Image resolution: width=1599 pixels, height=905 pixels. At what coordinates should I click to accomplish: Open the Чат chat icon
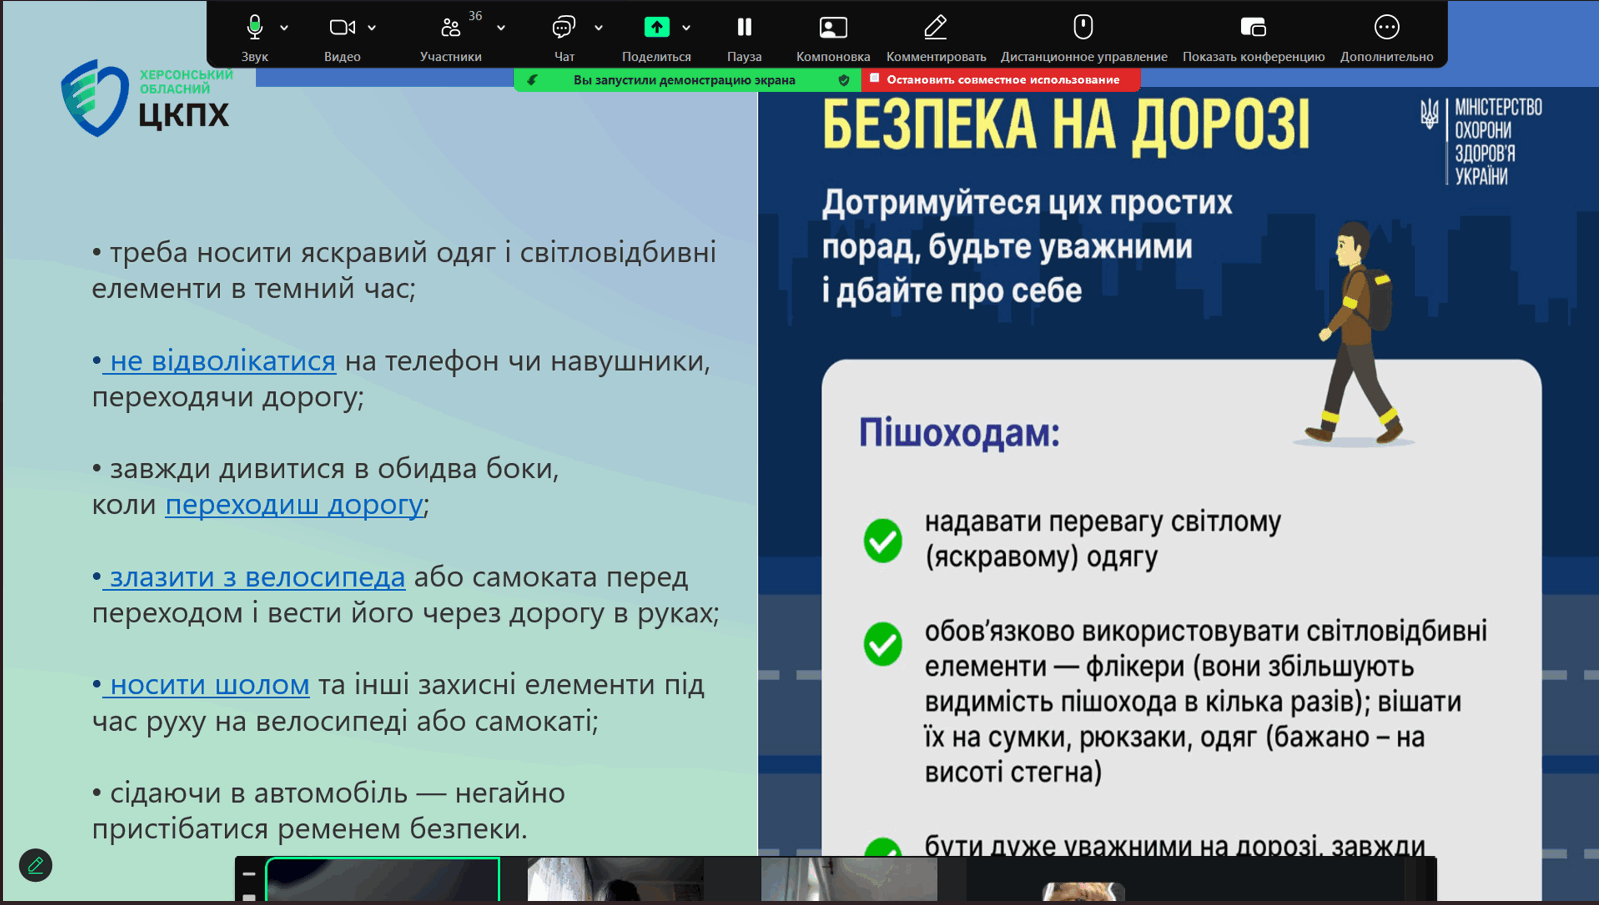tap(564, 27)
